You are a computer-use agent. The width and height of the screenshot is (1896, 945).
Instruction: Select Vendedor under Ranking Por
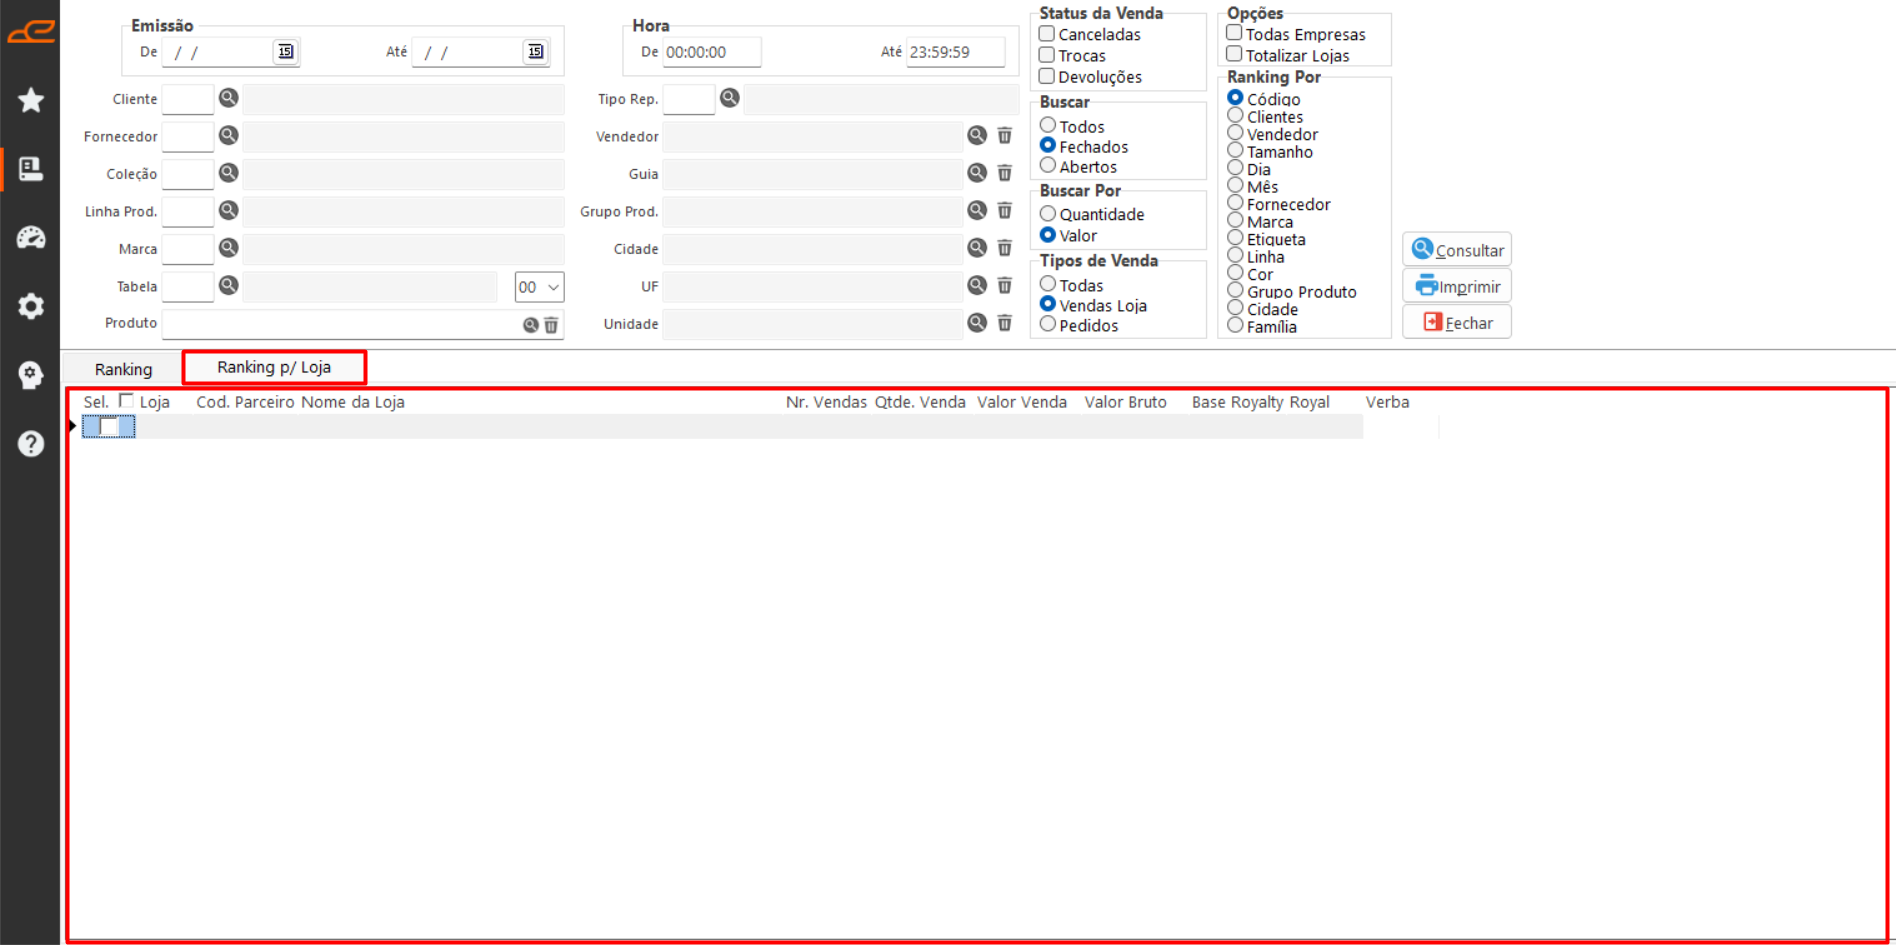point(1235,133)
